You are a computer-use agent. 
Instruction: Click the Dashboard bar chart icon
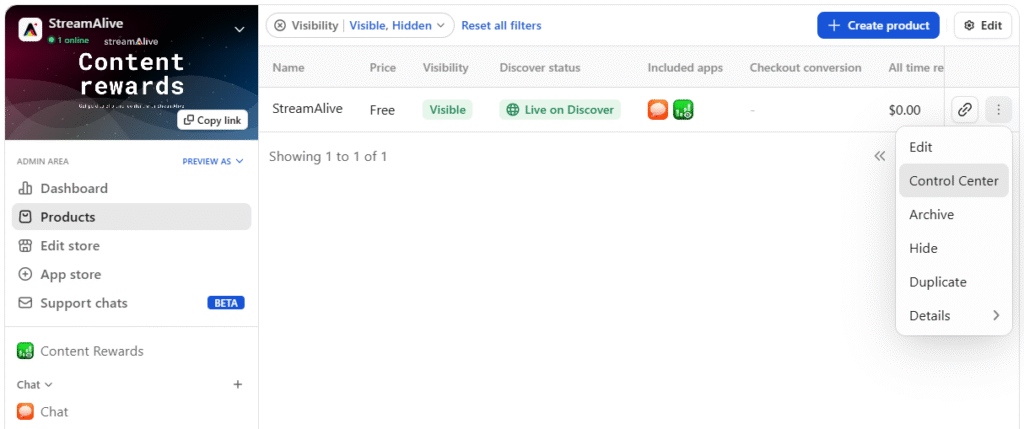25,189
